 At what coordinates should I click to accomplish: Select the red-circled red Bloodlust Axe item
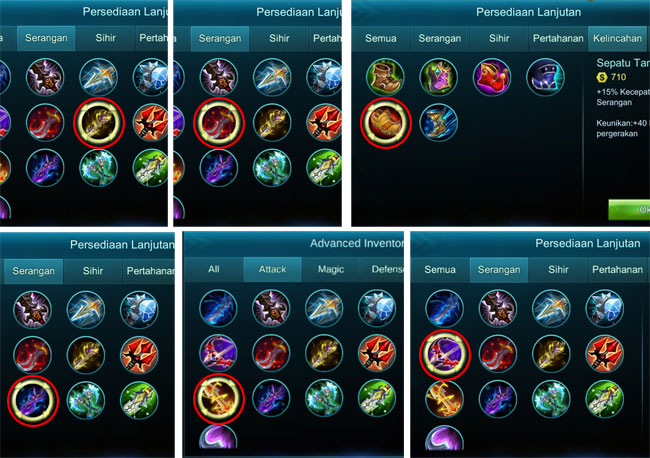click(218, 123)
